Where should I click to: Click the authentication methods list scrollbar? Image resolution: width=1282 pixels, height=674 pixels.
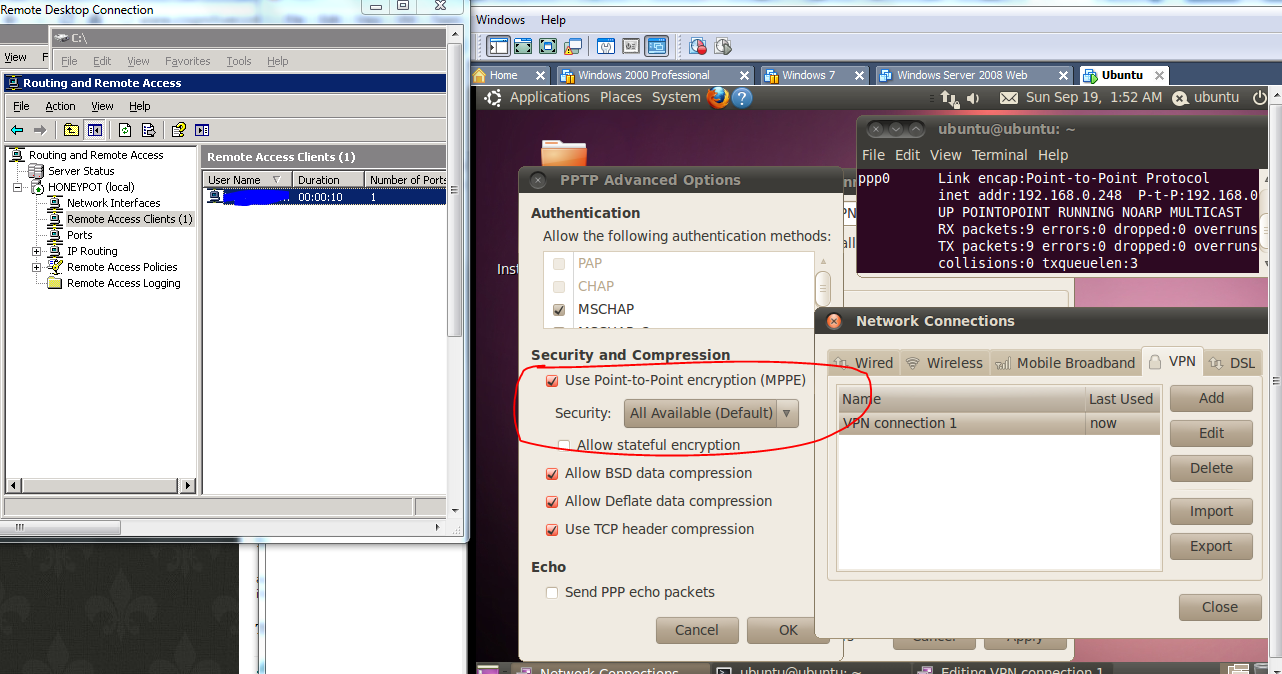[x=824, y=290]
